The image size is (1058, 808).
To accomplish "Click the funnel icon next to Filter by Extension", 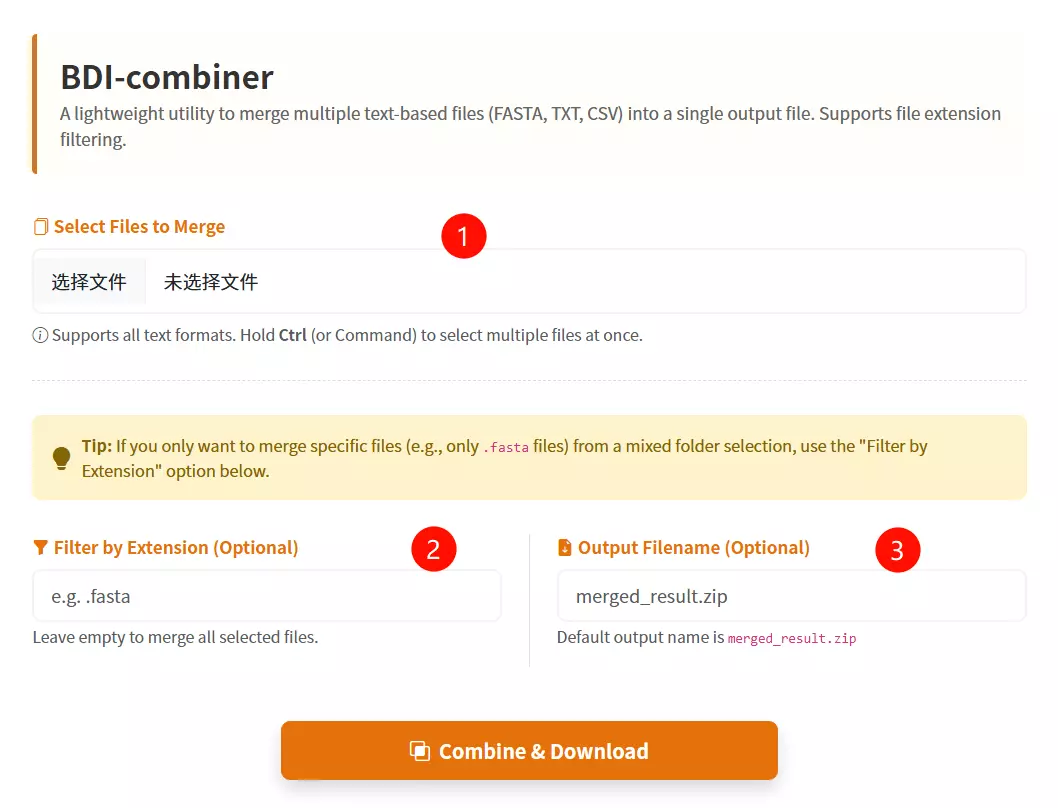I will [39, 547].
